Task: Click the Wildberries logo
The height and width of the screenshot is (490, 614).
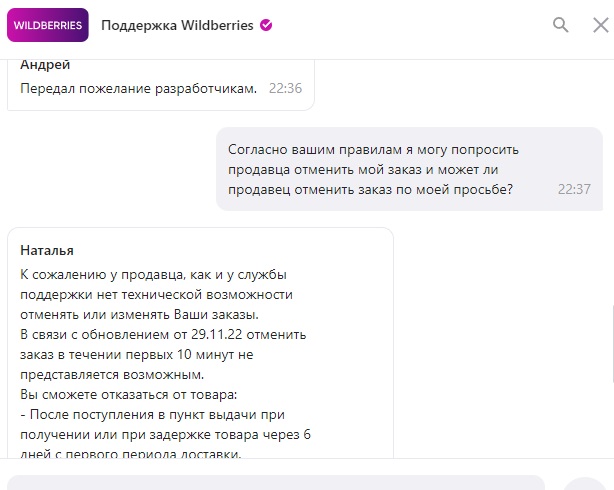Action: [47, 25]
